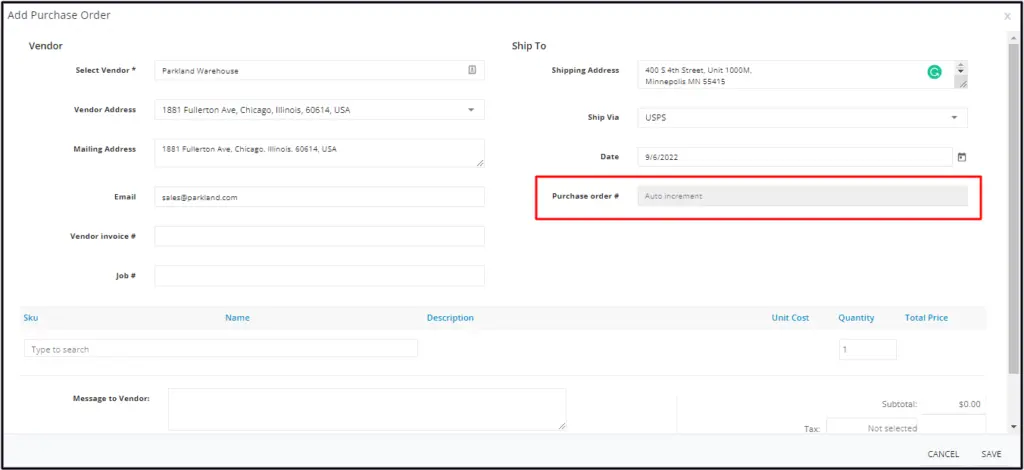Click the Description column header

(x=450, y=318)
